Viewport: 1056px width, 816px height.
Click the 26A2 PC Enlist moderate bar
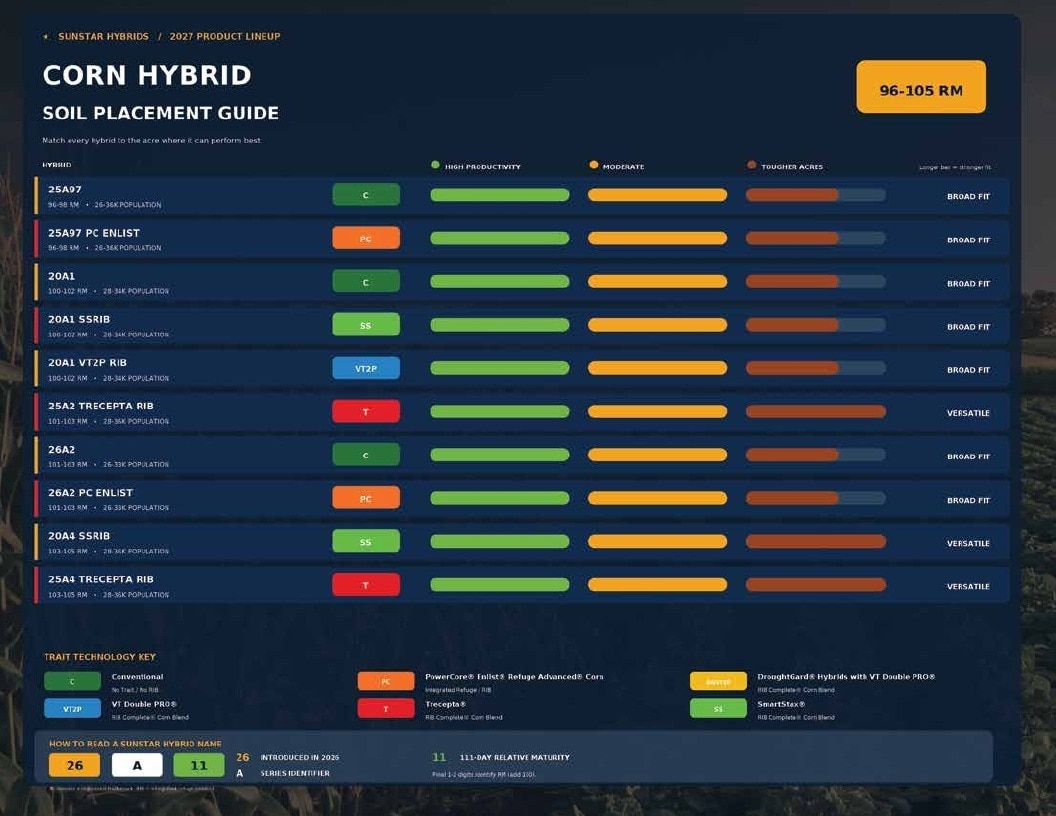(657, 498)
